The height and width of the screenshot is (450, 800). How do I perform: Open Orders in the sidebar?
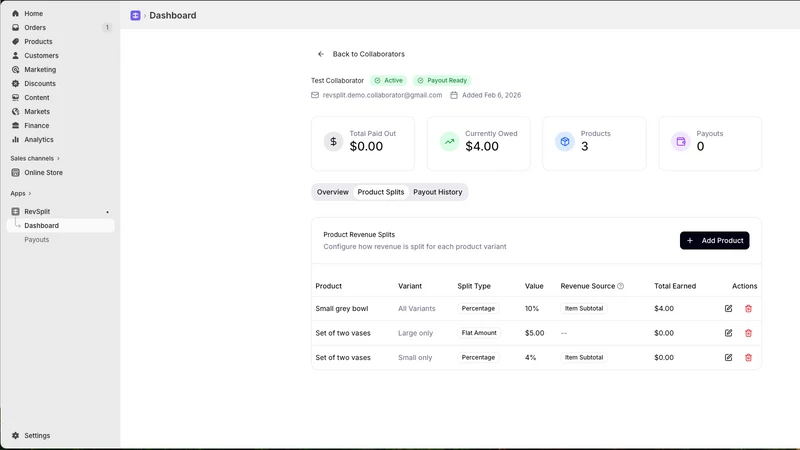pyautogui.click(x=60, y=28)
